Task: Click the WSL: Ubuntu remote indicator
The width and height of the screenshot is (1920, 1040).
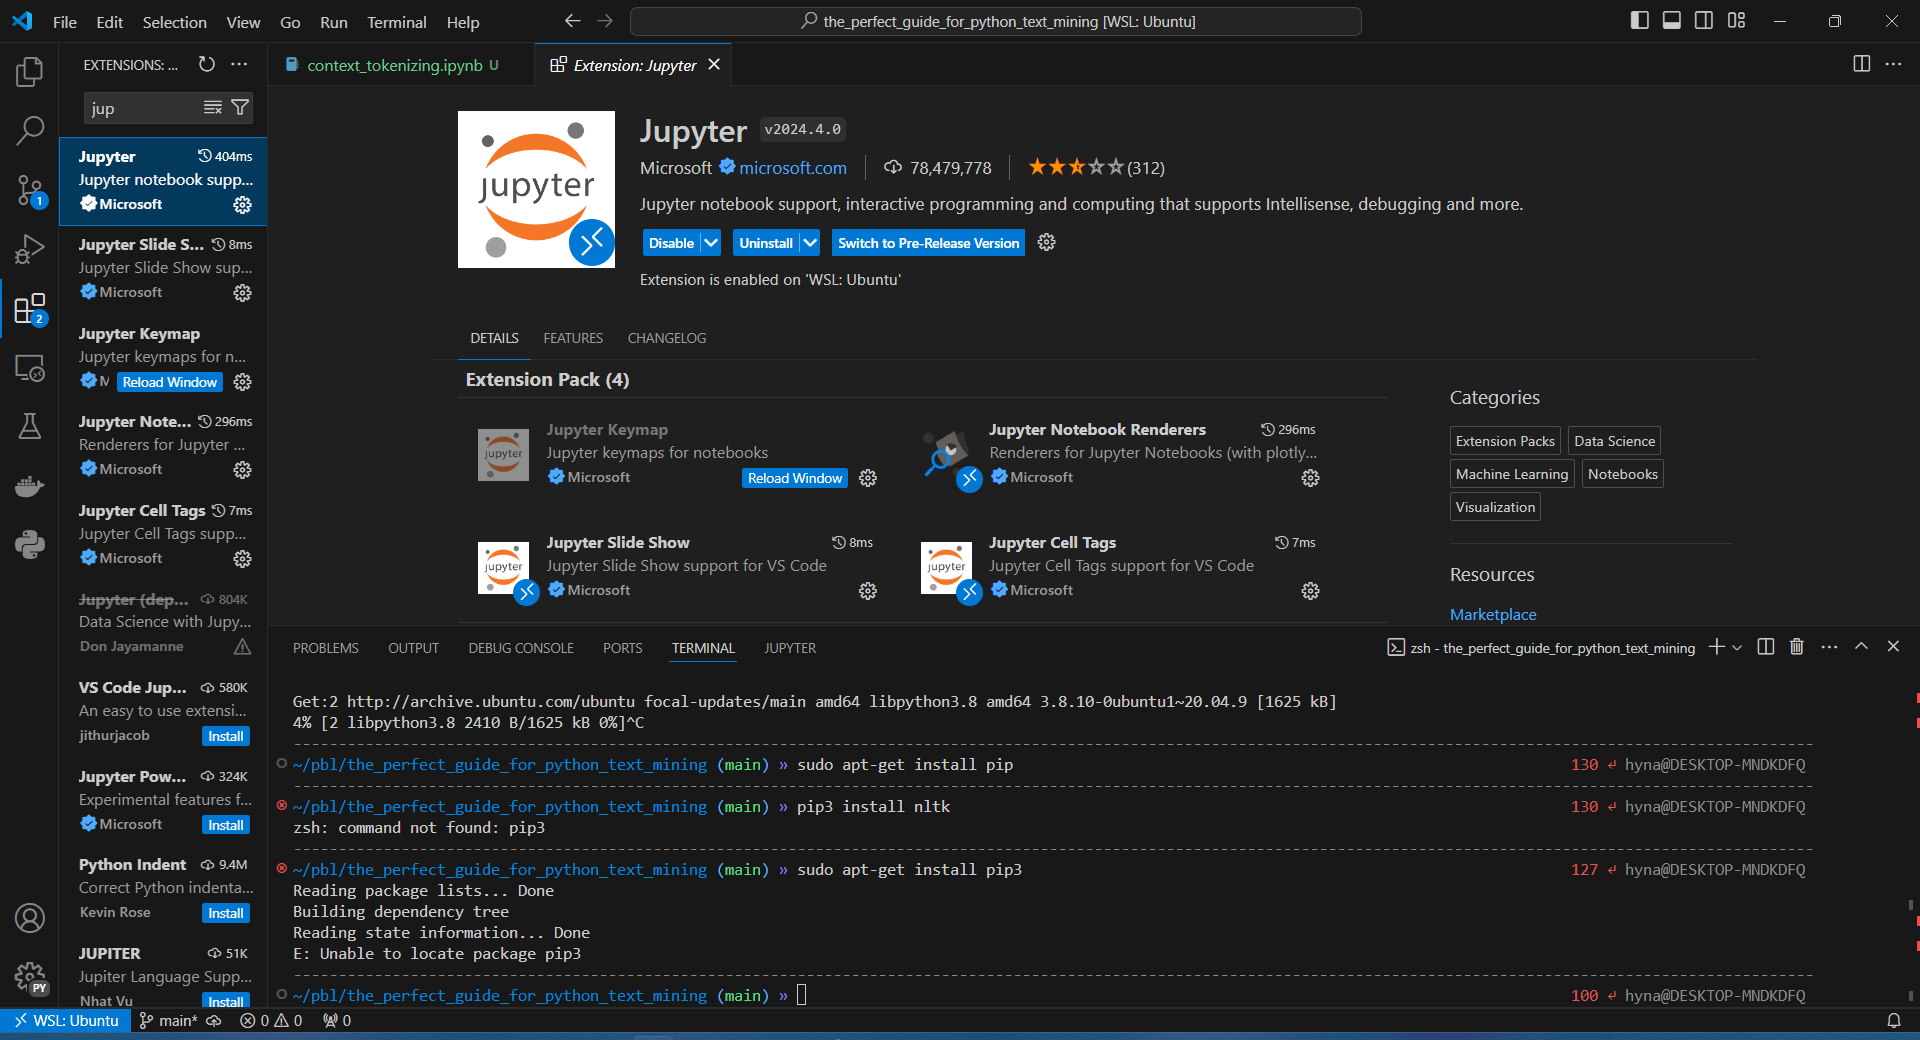Action: point(66,1020)
